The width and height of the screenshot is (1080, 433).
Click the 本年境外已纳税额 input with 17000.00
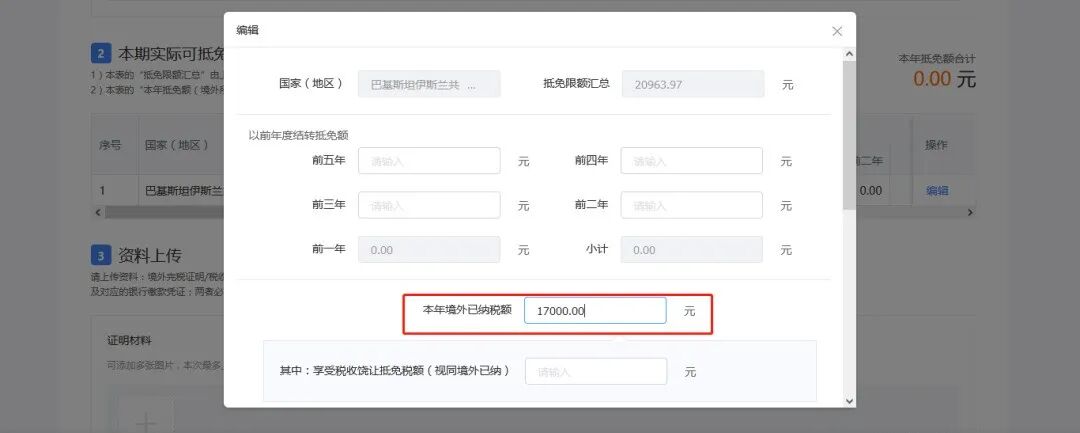pos(595,310)
